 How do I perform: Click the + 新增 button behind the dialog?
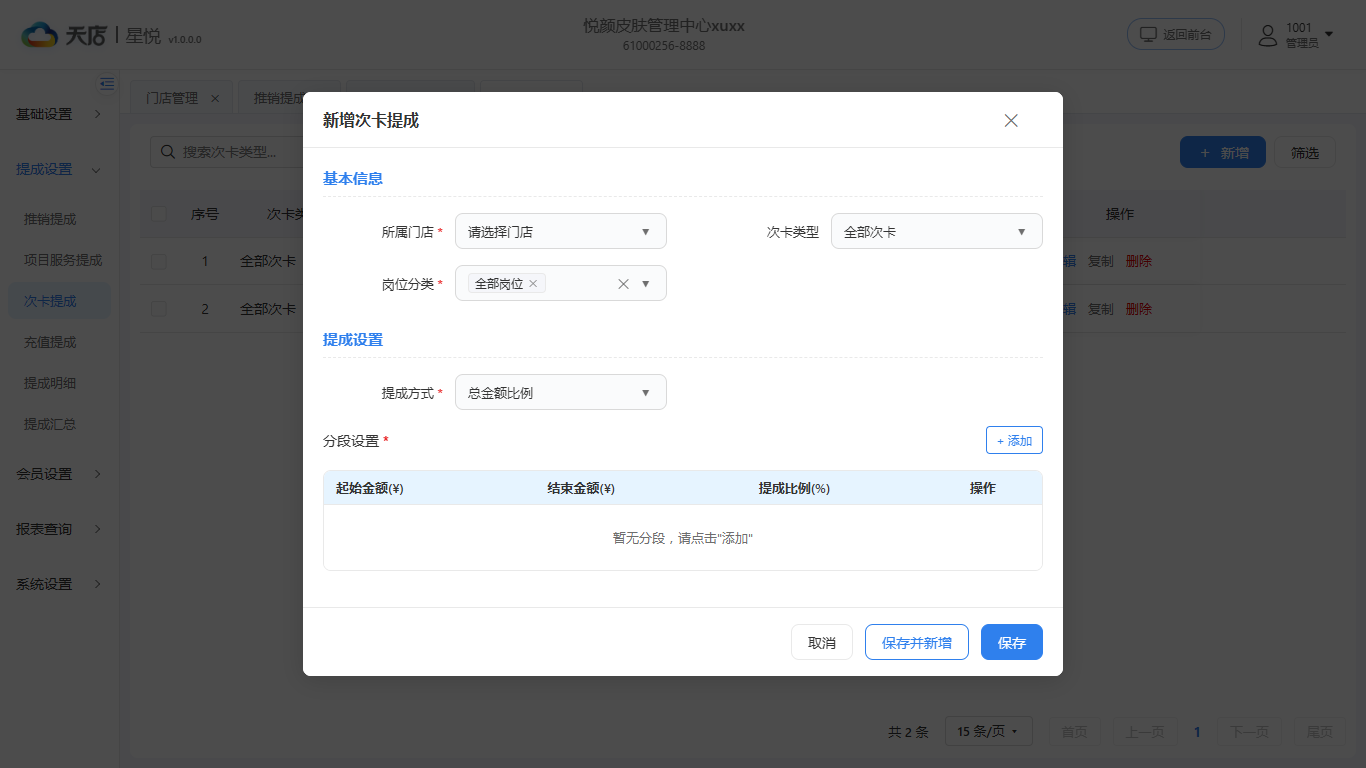(x=1223, y=152)
